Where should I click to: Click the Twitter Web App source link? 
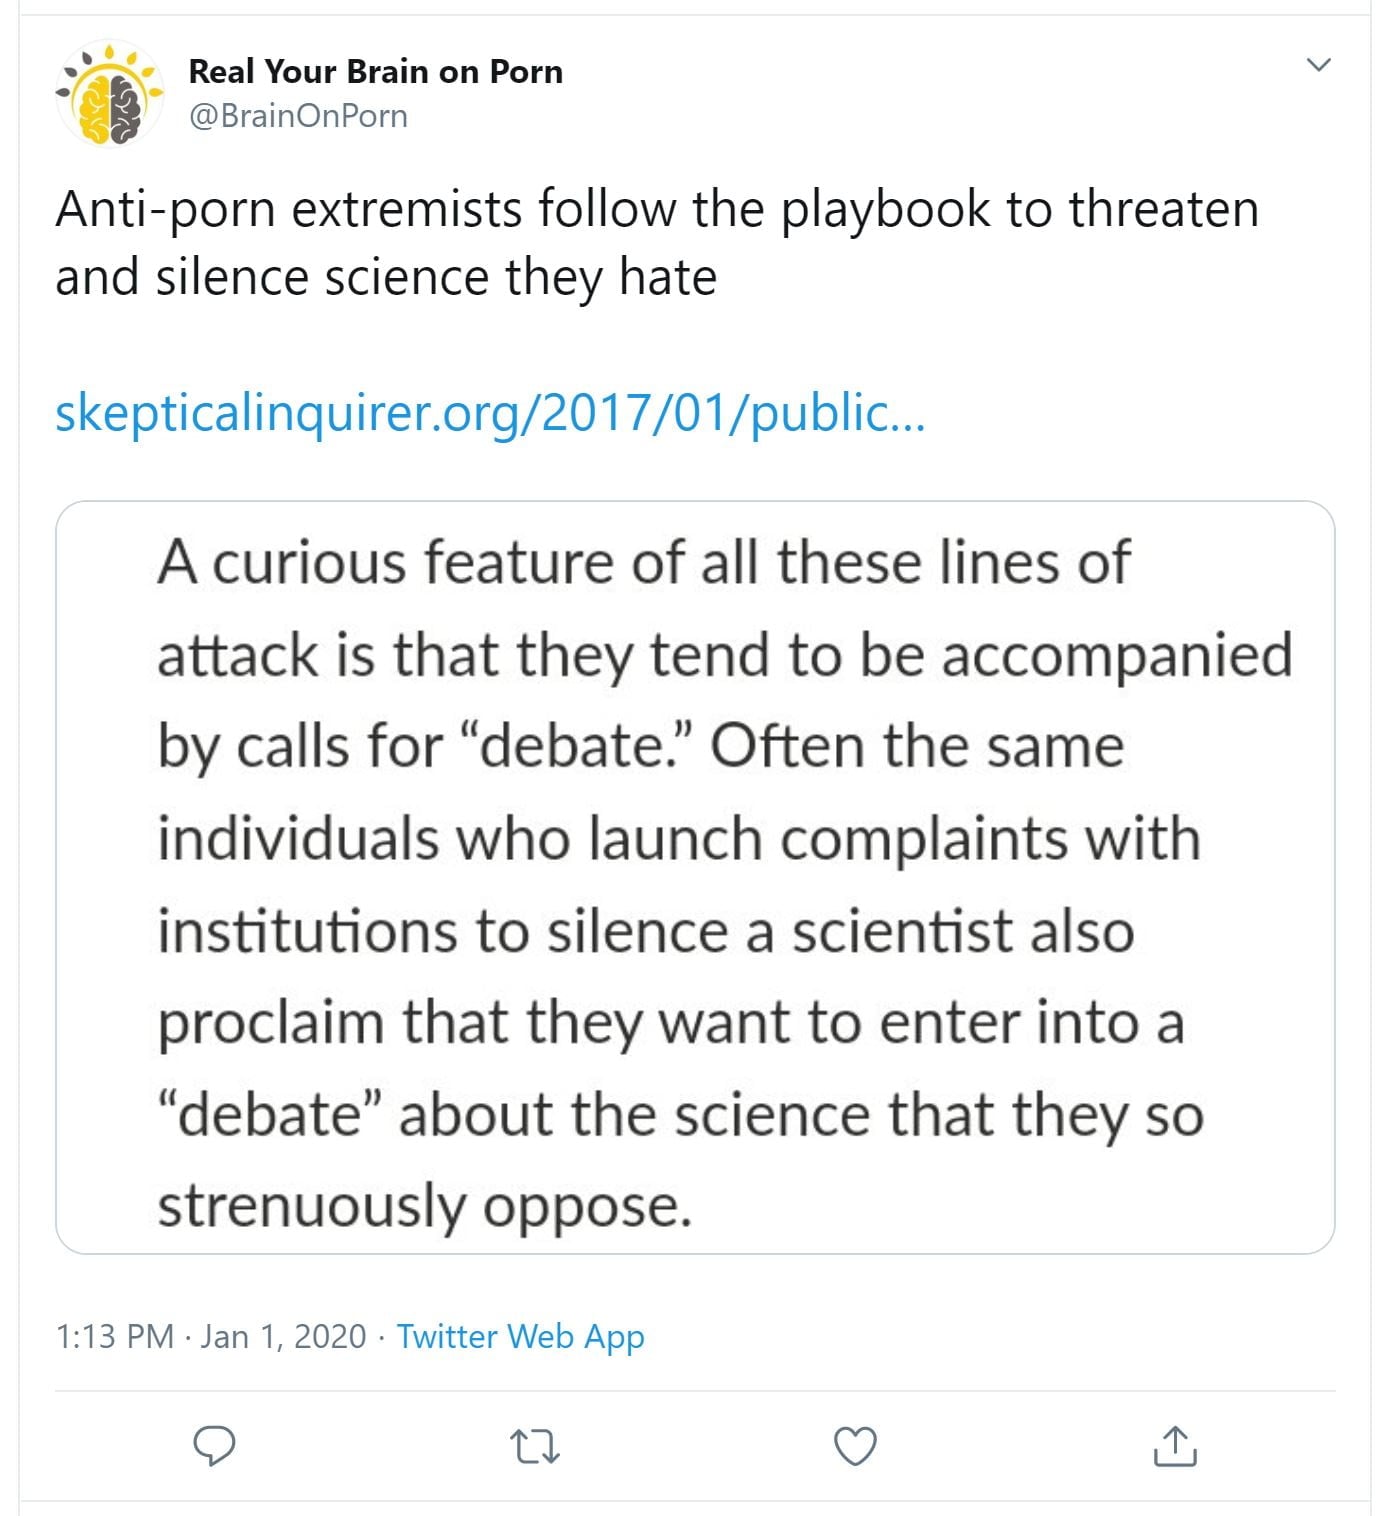click(520, 1336)
